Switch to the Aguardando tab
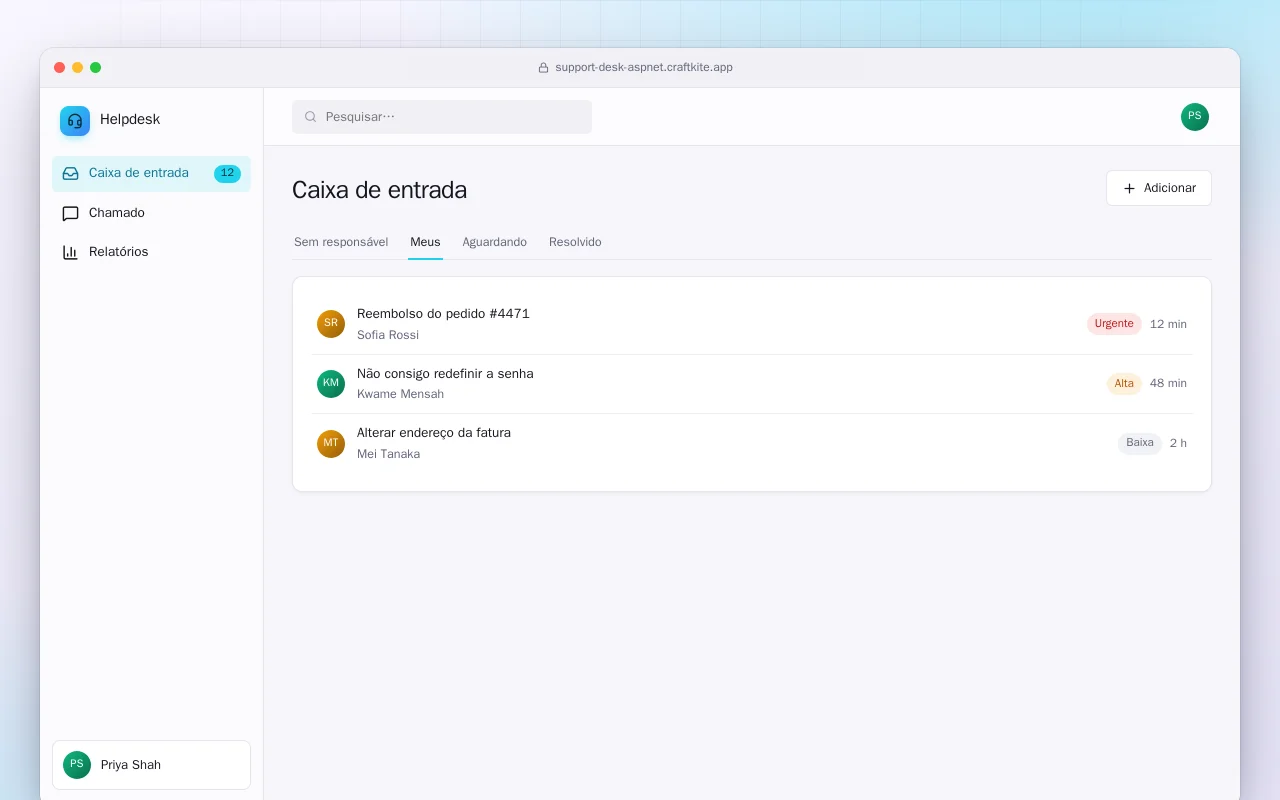This screenshot has width=1280, height=800. [494, 242]
